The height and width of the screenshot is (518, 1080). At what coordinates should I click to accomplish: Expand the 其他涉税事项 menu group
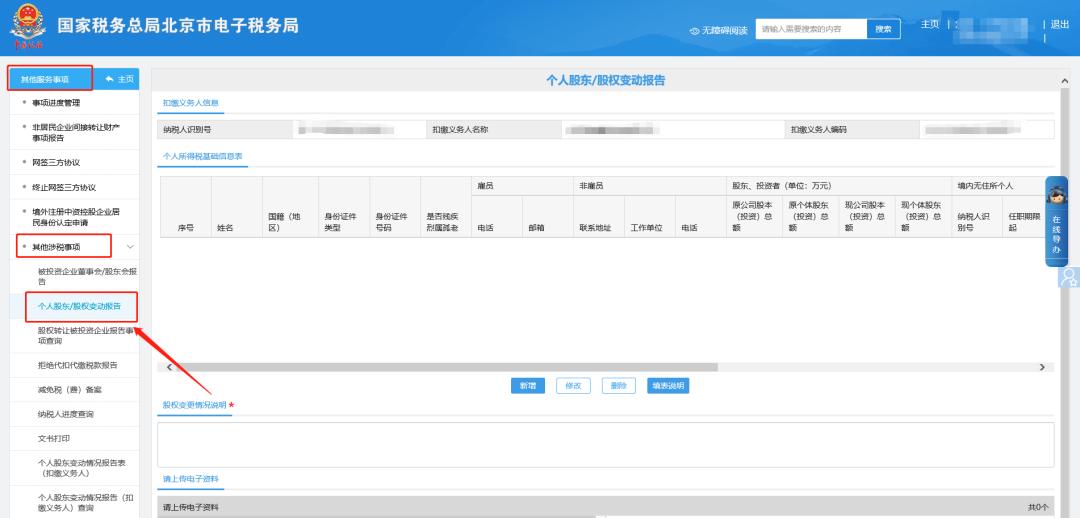pyautogui.click(x=70, y=246)
